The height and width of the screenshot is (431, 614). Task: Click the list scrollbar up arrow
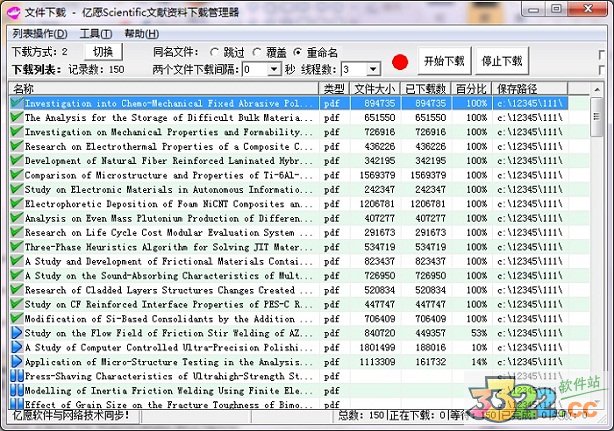[597, 90]
